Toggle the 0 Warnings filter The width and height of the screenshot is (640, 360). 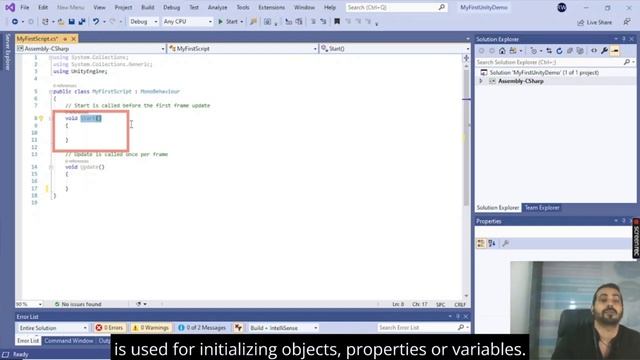tap(151, 328)
